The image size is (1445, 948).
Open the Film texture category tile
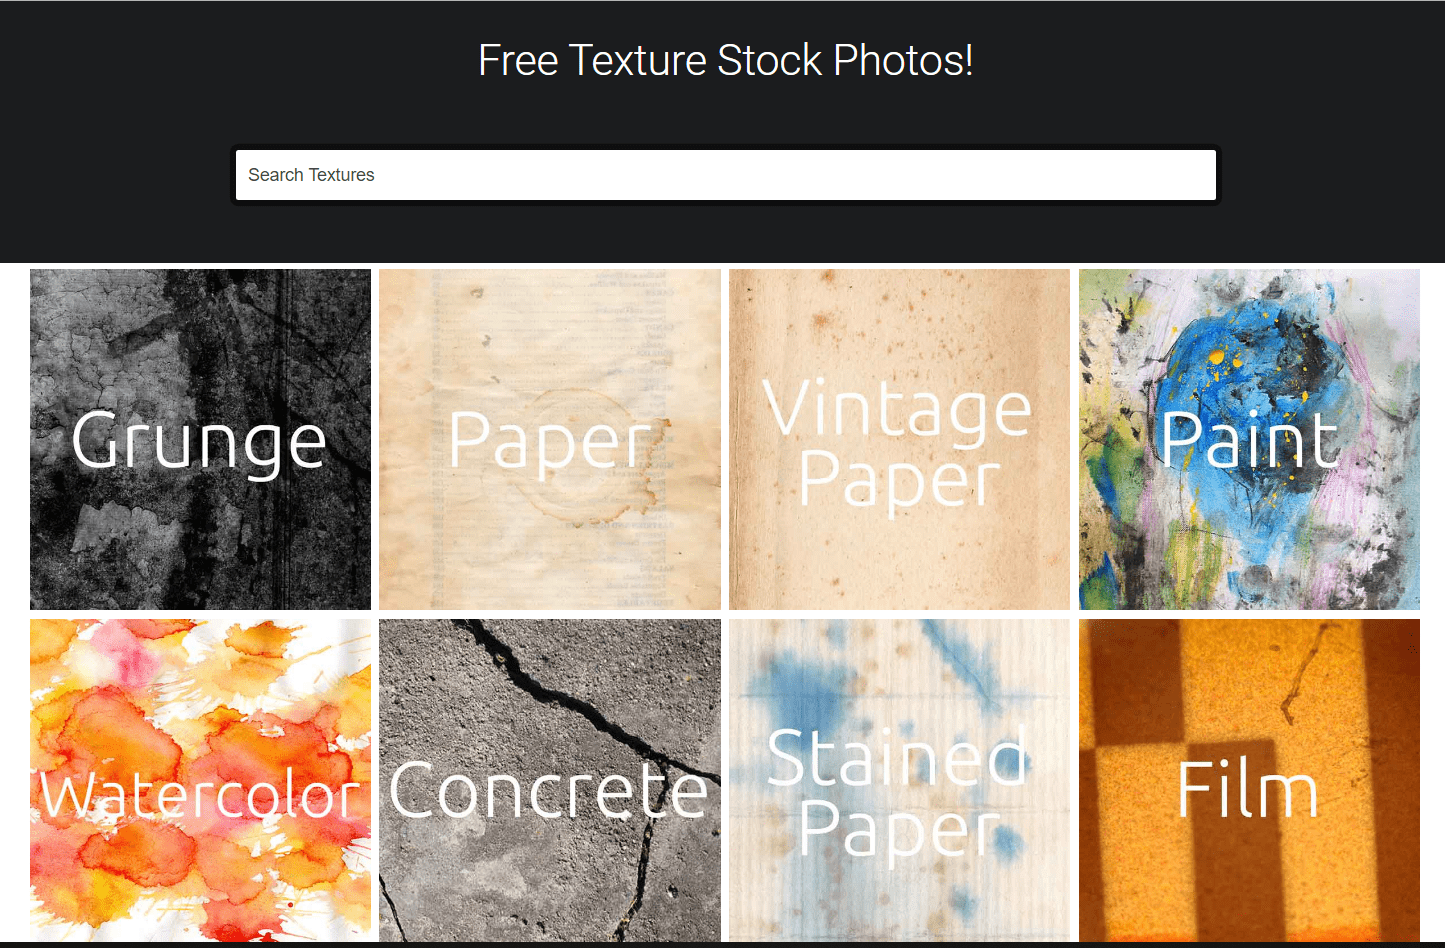pyautogui.click(x=1249, y=780)
